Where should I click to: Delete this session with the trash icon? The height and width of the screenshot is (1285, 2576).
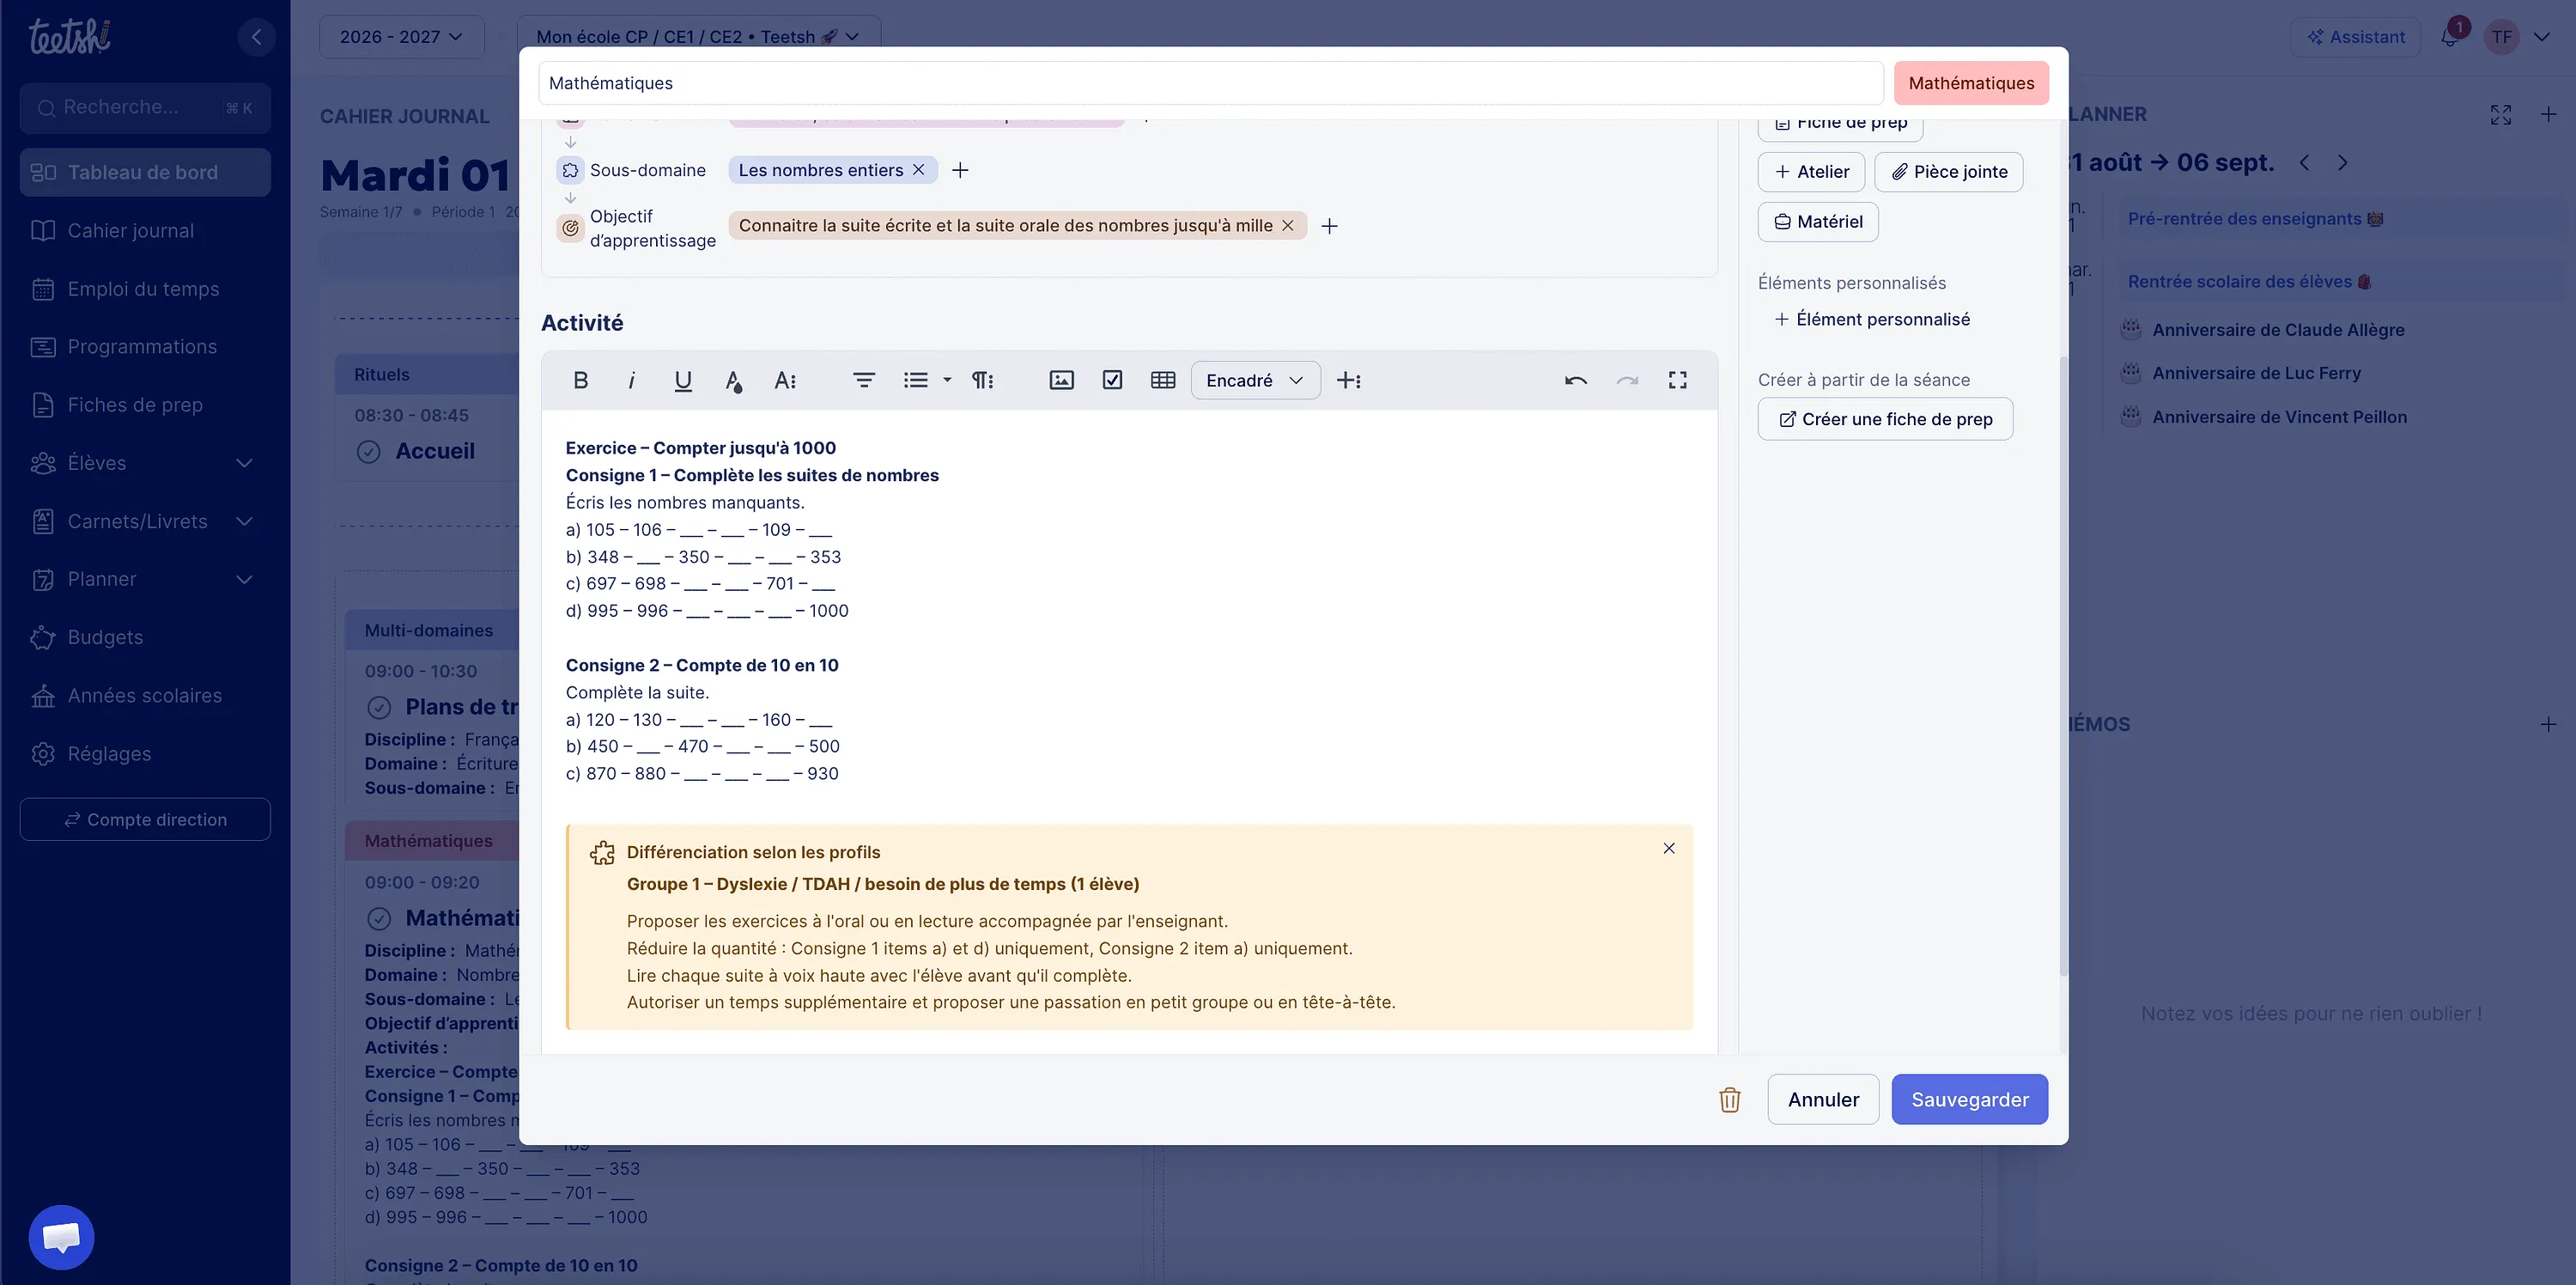[x=1729, y=1099]
